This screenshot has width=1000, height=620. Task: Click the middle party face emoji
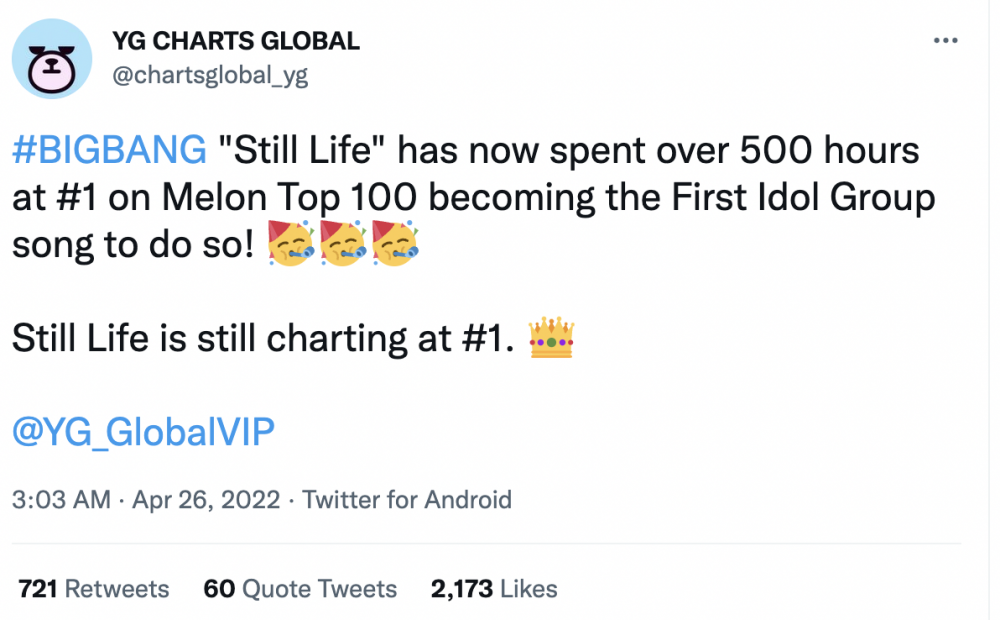point(343,246)
